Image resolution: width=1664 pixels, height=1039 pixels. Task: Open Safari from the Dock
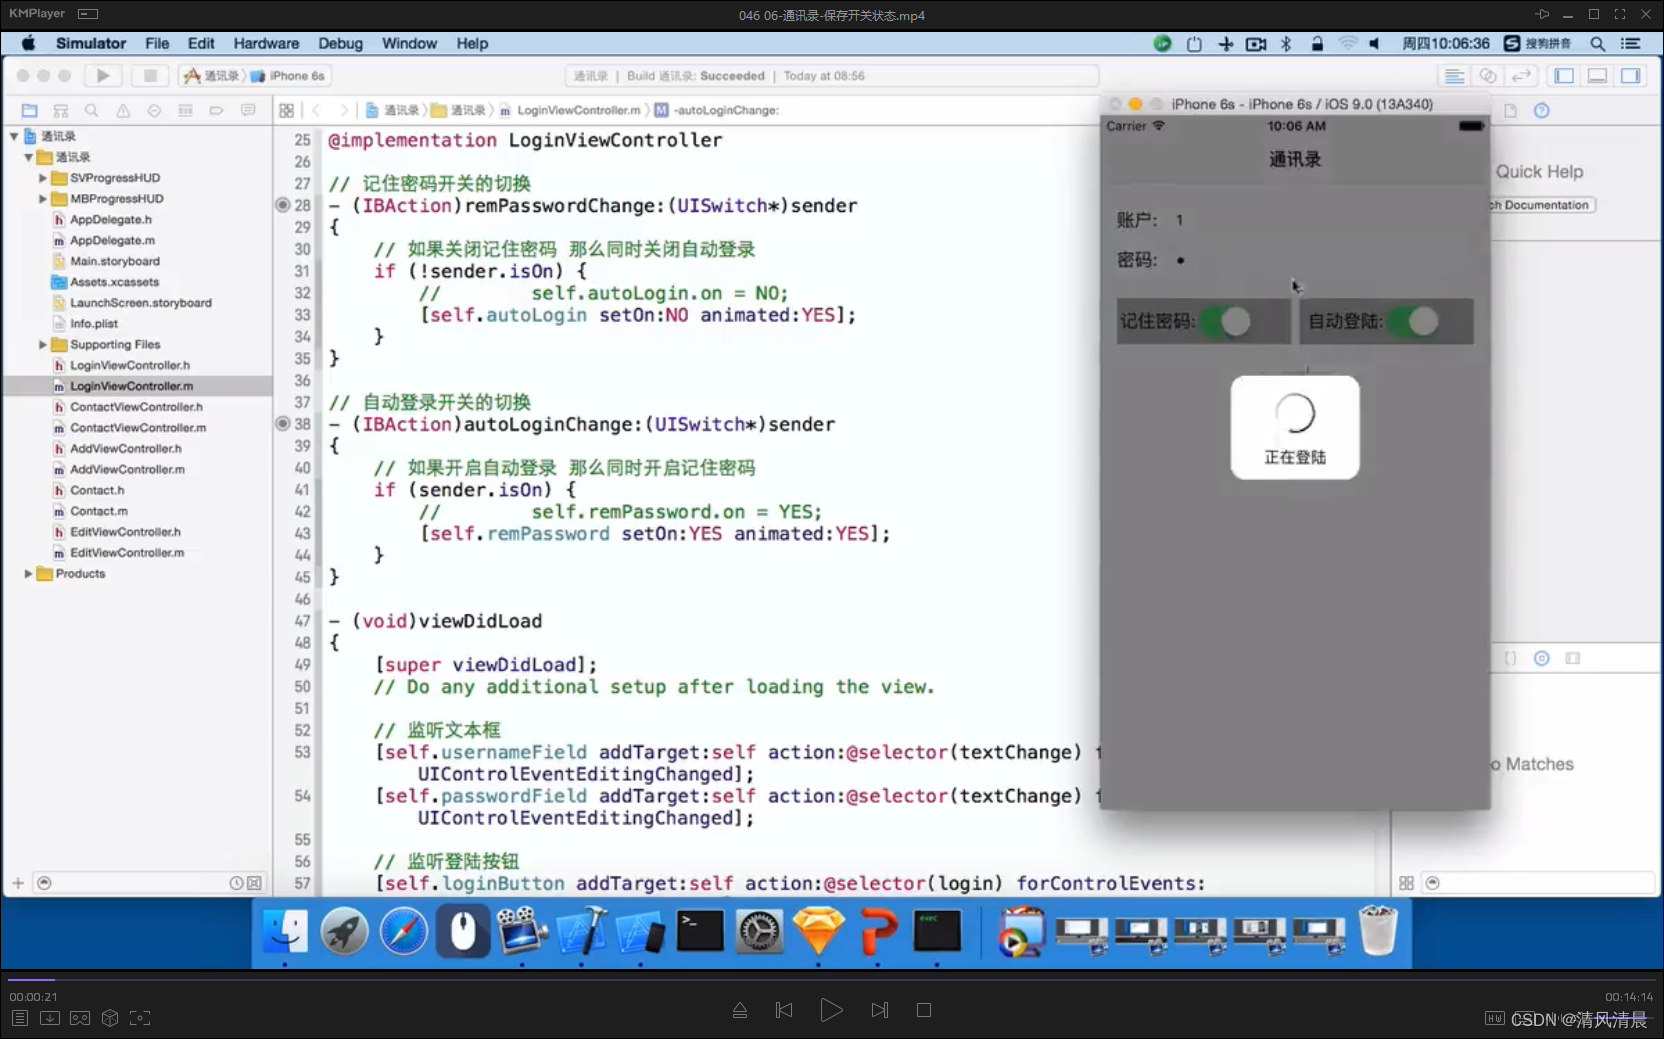(404, 932)
